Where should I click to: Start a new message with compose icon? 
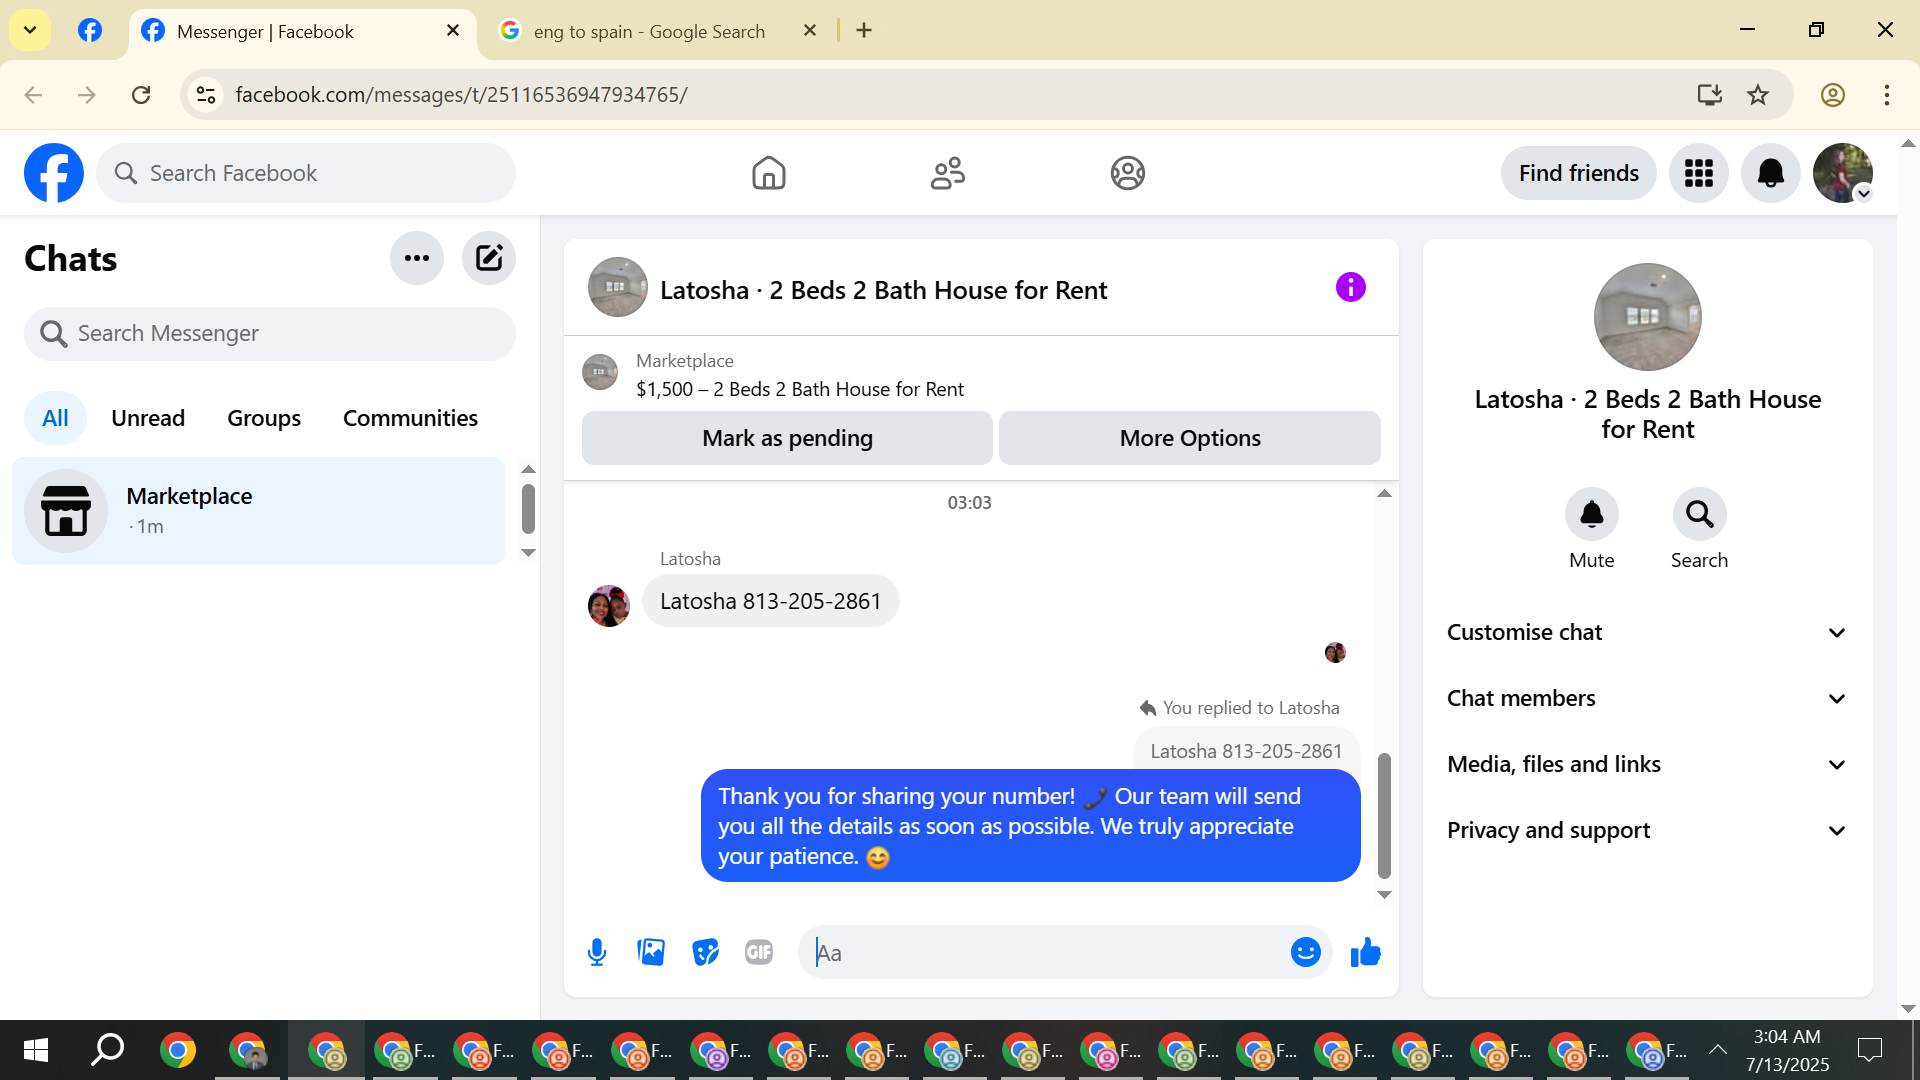(x=489, y=258)
